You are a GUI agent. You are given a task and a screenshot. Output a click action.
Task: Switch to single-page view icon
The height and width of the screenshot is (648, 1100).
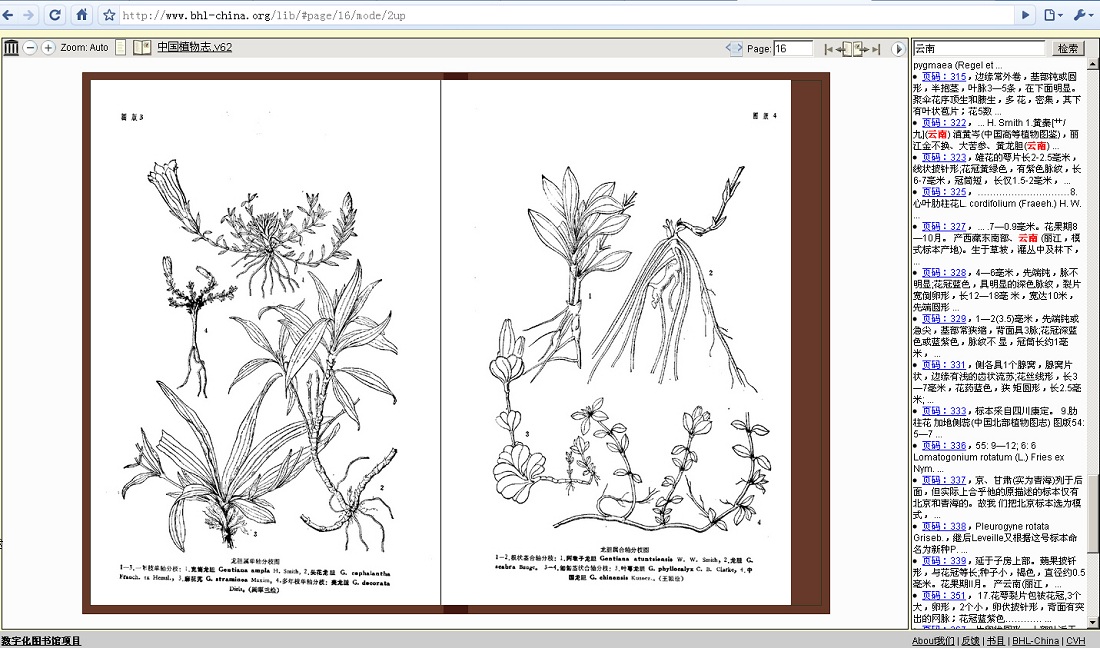tap(121, 48)
